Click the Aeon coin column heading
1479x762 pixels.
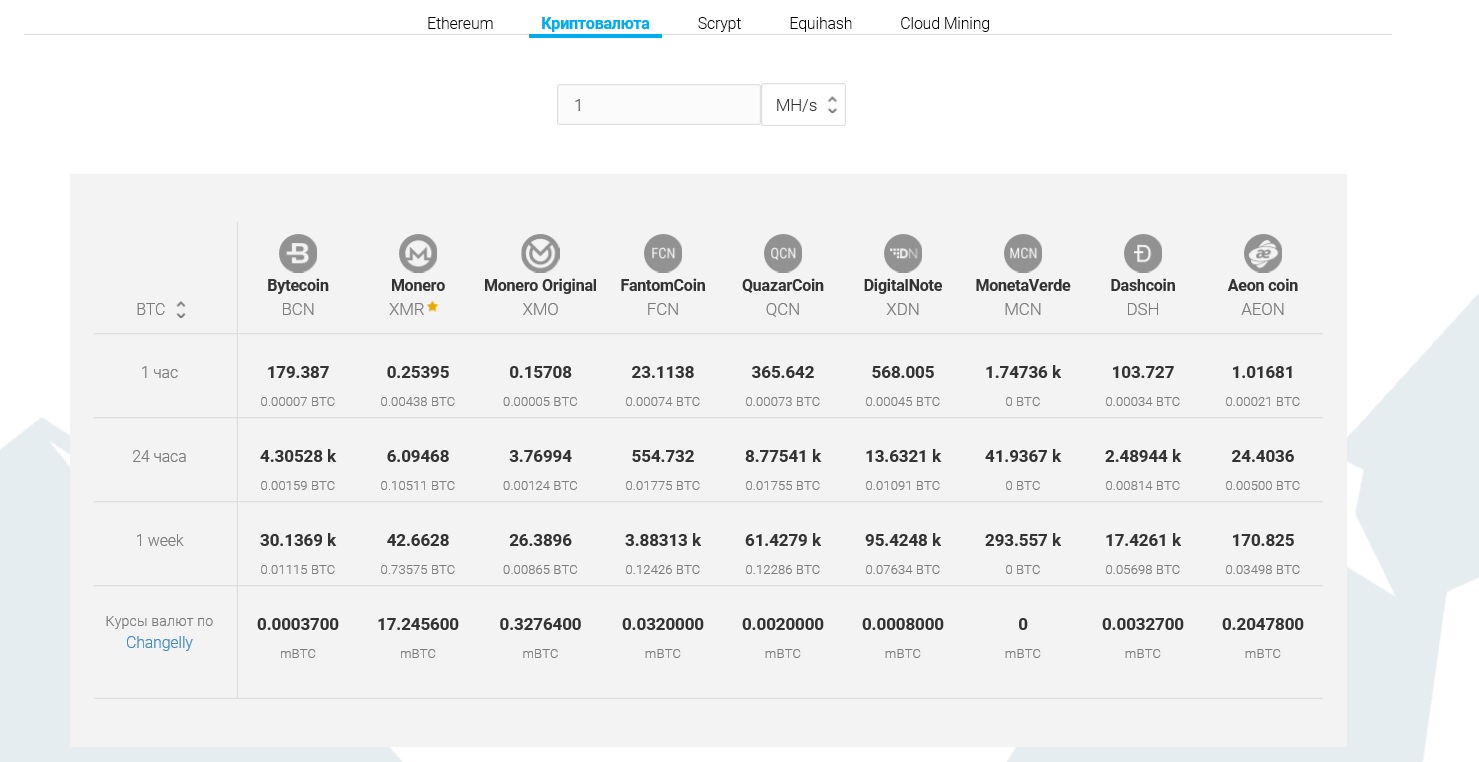tap(1263, 285)
